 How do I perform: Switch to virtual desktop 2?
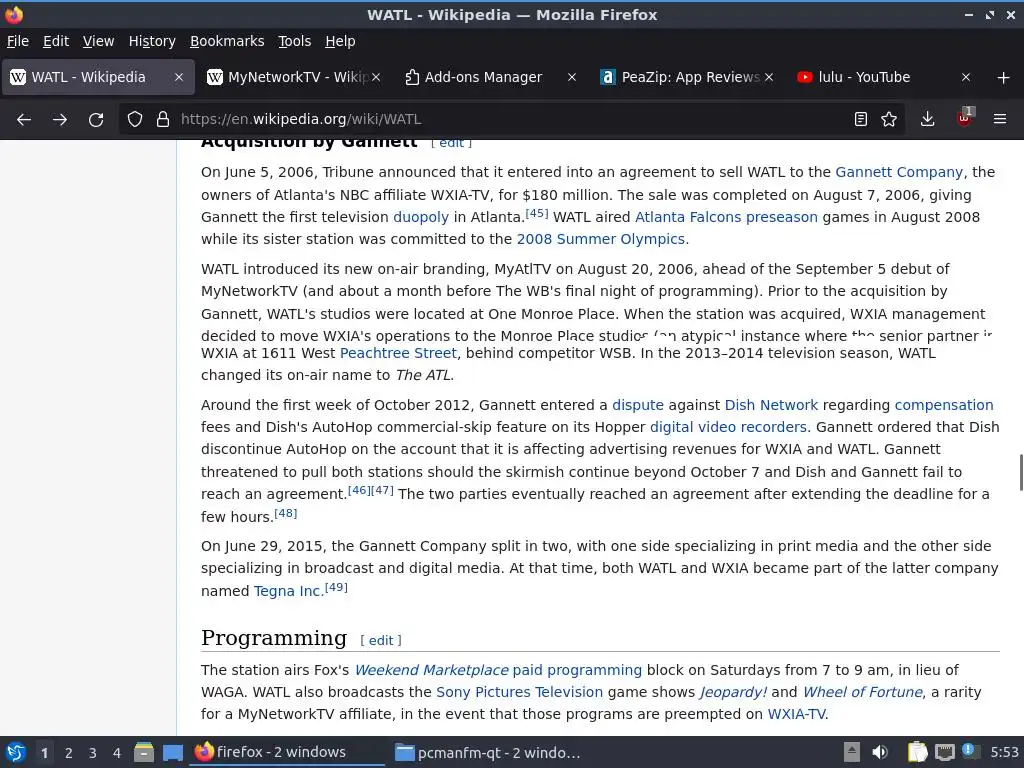(x=69, y=753)
